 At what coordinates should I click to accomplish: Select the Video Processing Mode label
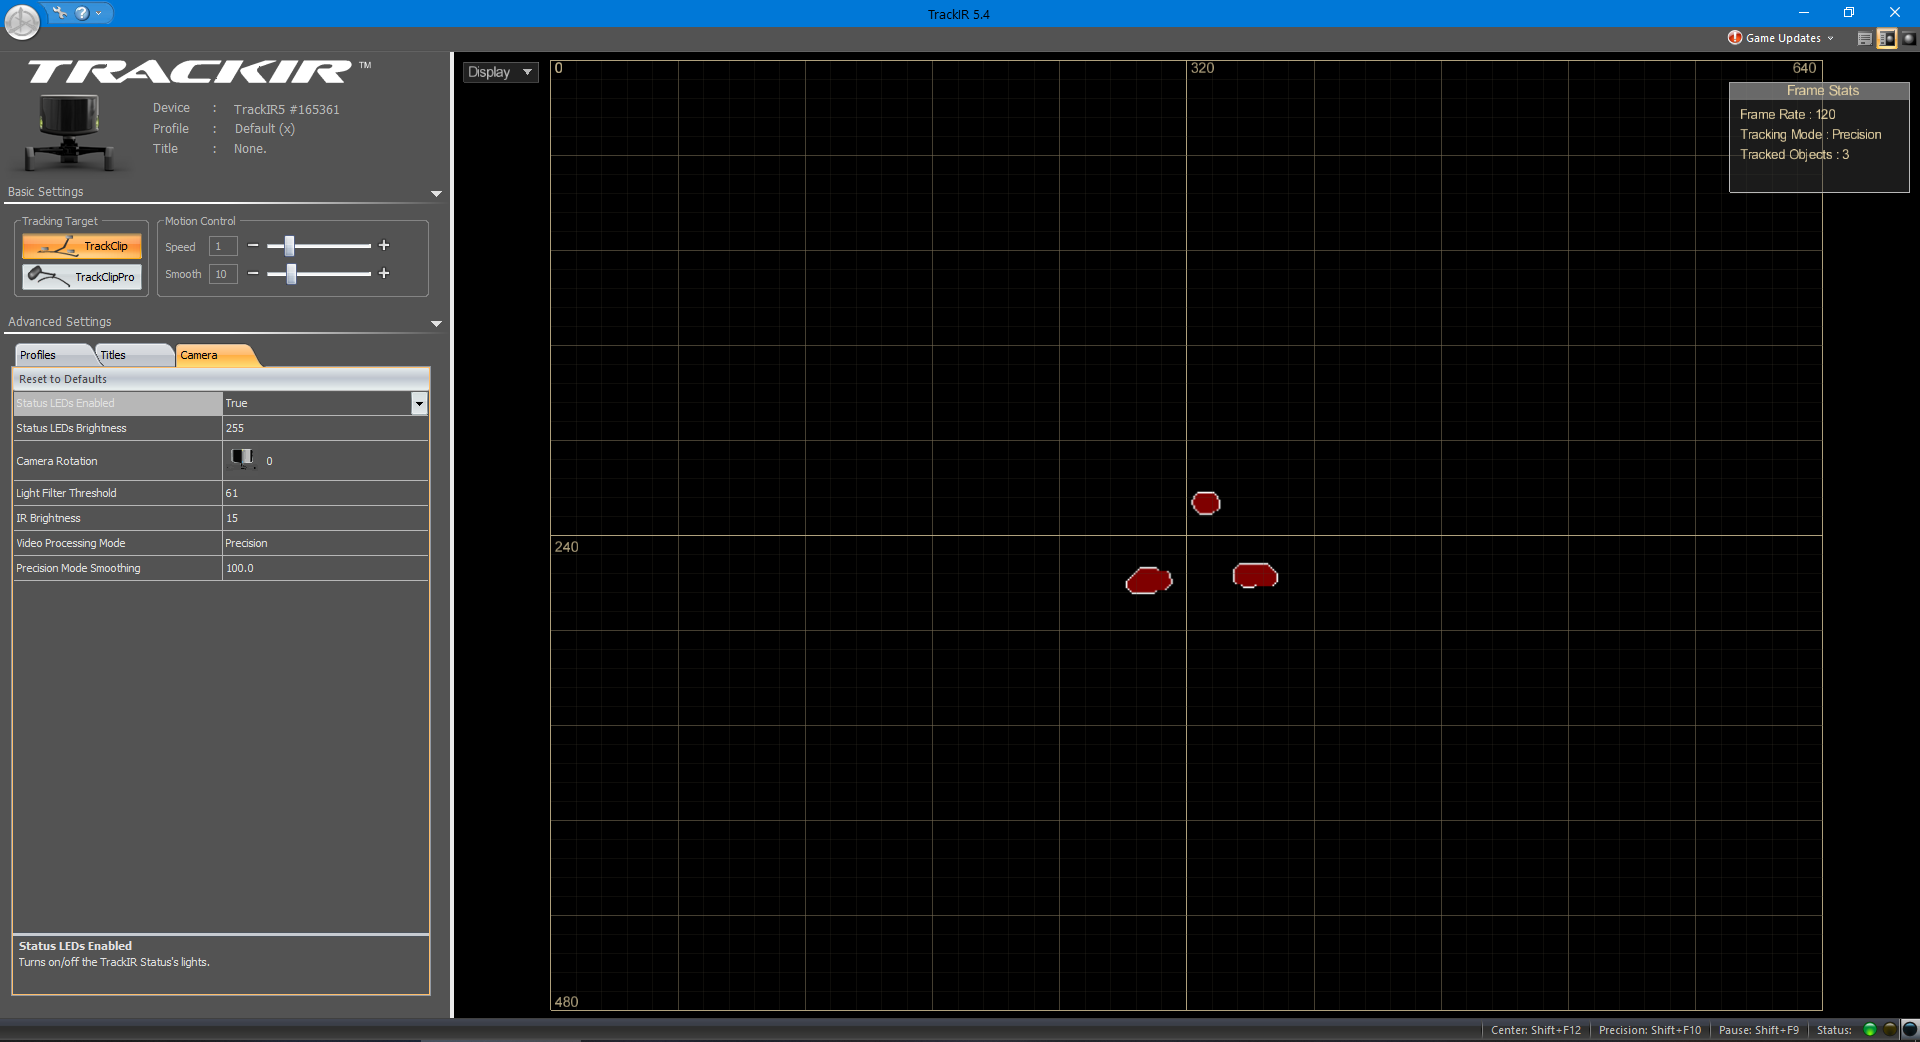[71, 543]
